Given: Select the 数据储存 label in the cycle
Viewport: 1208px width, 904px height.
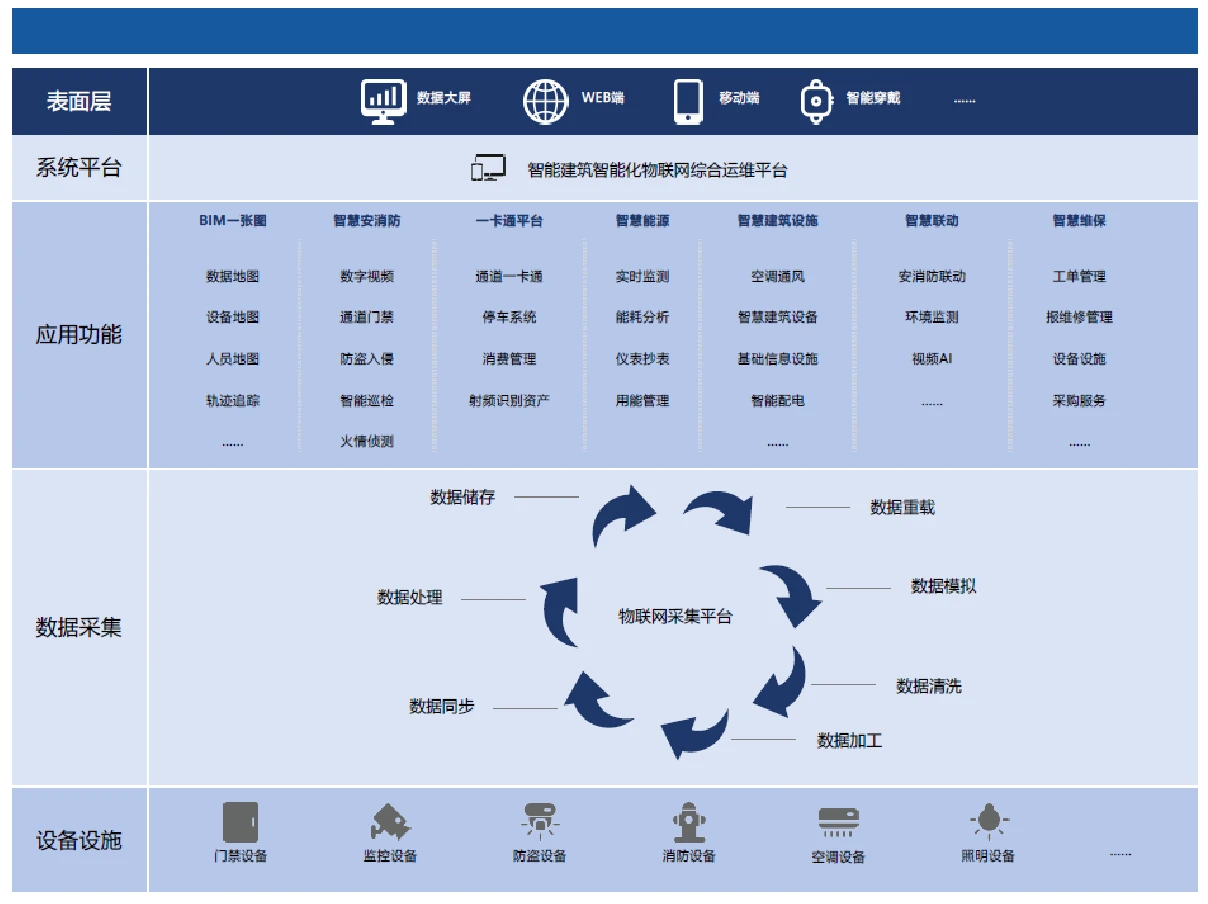Looking at the screenshot, I should [x=462, y=497].
